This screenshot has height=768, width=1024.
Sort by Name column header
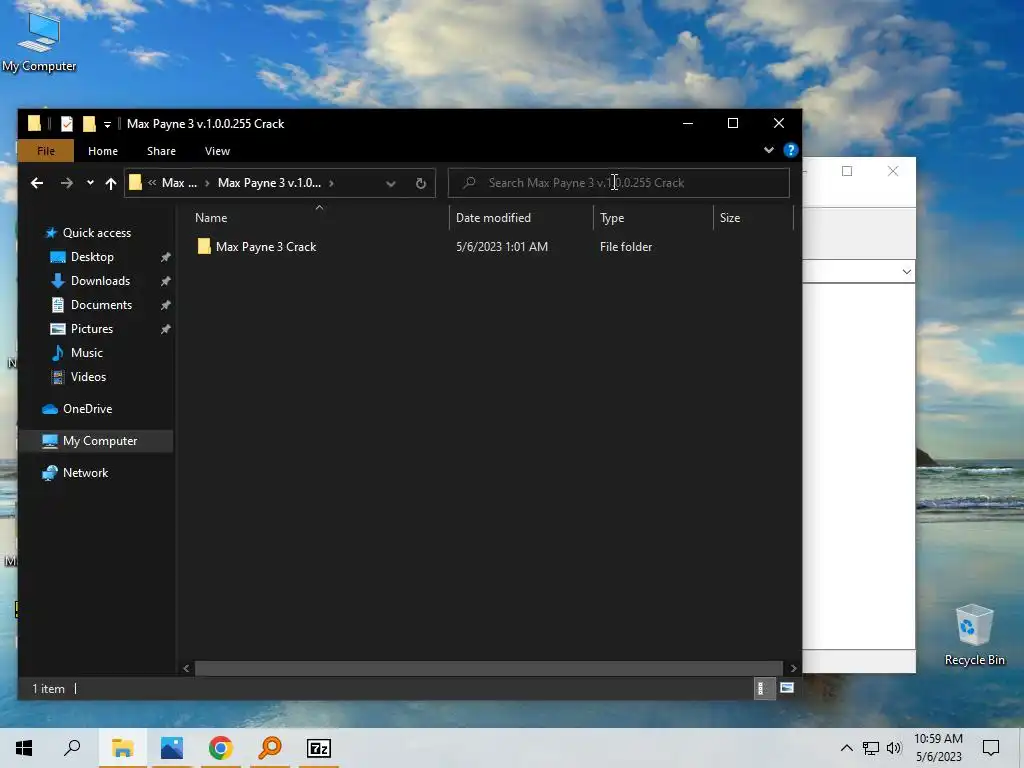211,218
